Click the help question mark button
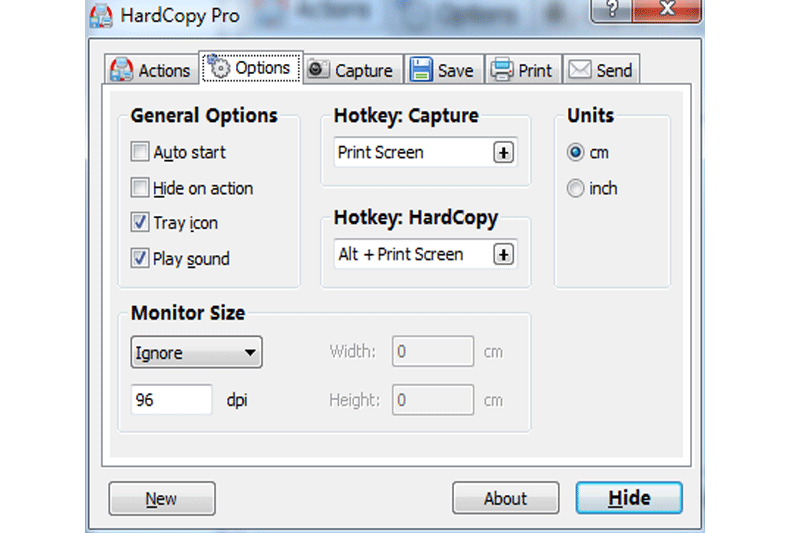800x533 pixels. tap(611, 10)
